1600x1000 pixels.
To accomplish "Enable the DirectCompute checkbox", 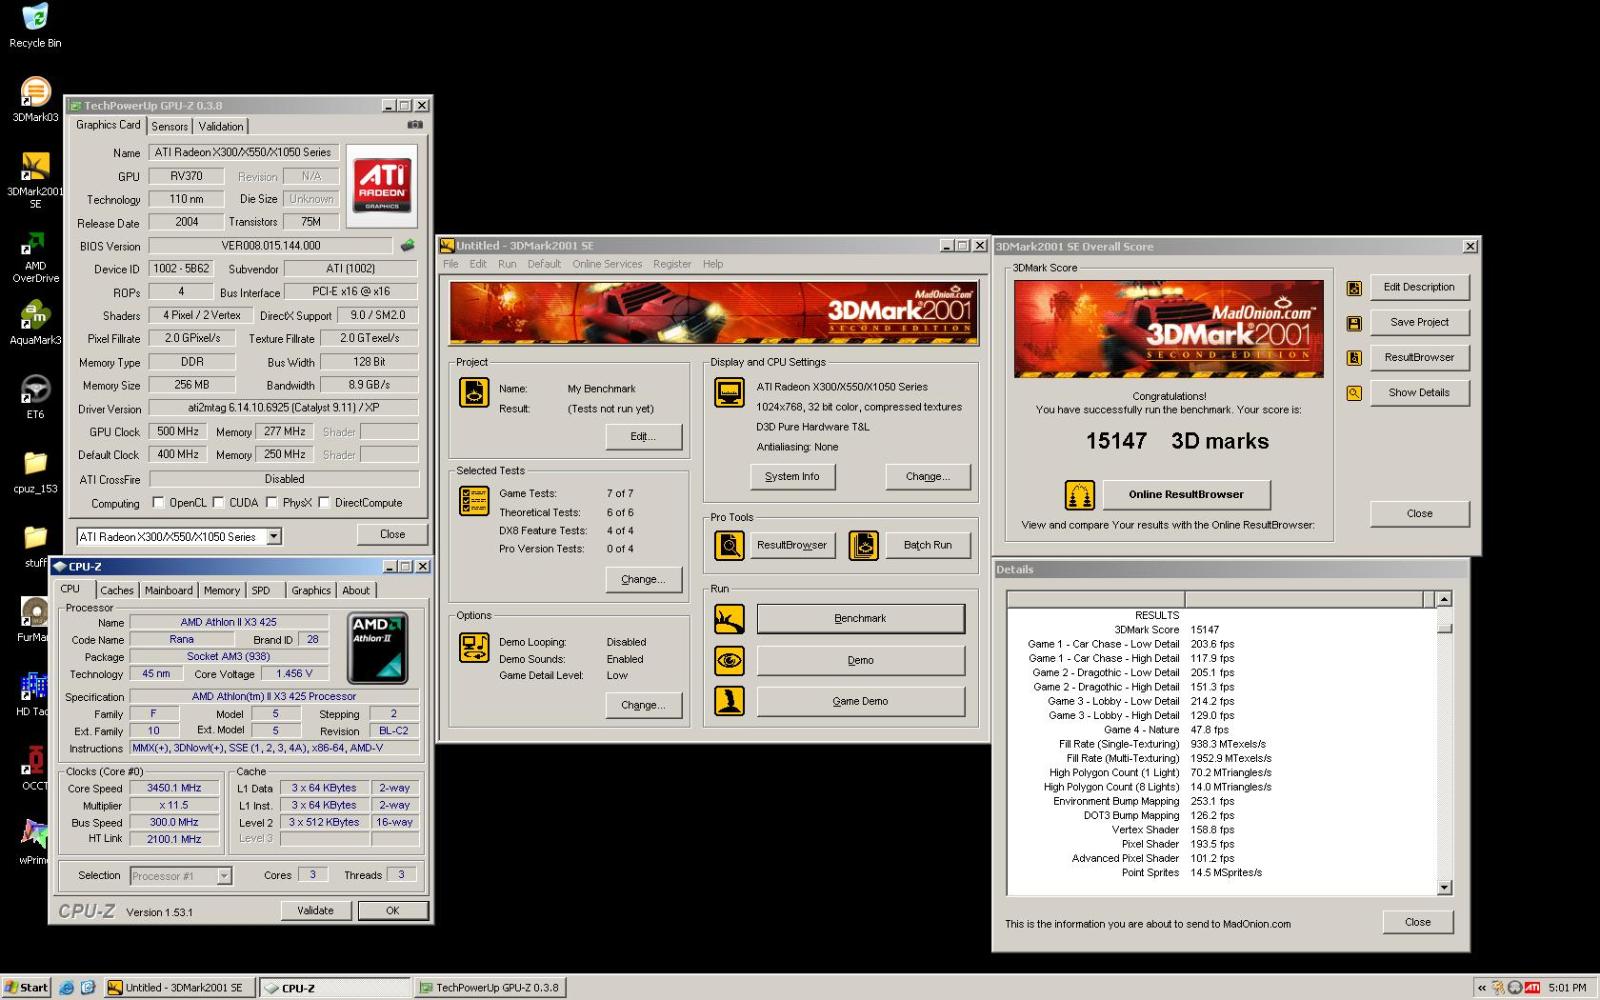I will pos(323,502).
